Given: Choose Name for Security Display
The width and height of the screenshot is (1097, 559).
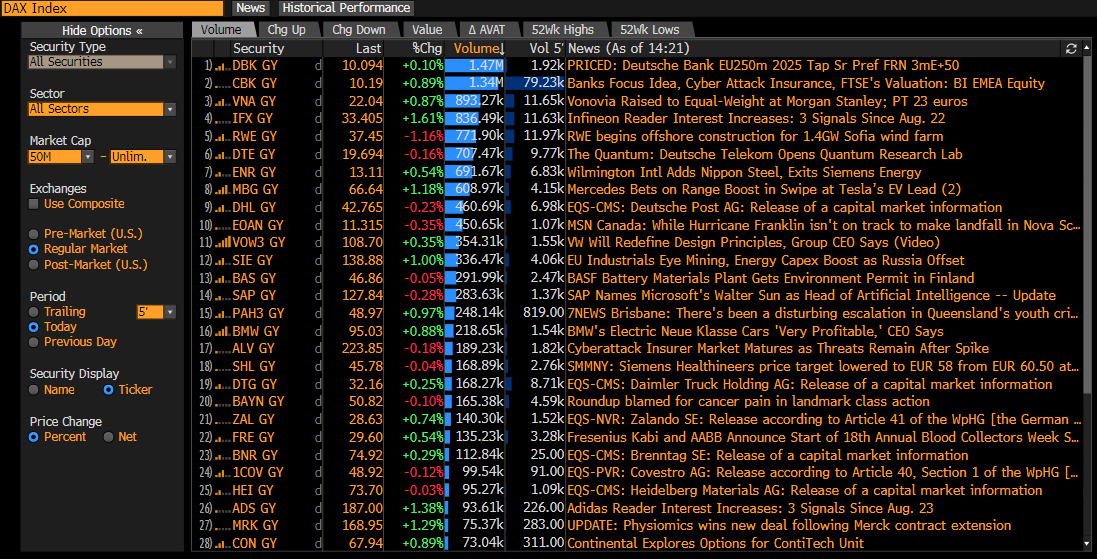Looking at the screenshot, I should pos(33,390).
